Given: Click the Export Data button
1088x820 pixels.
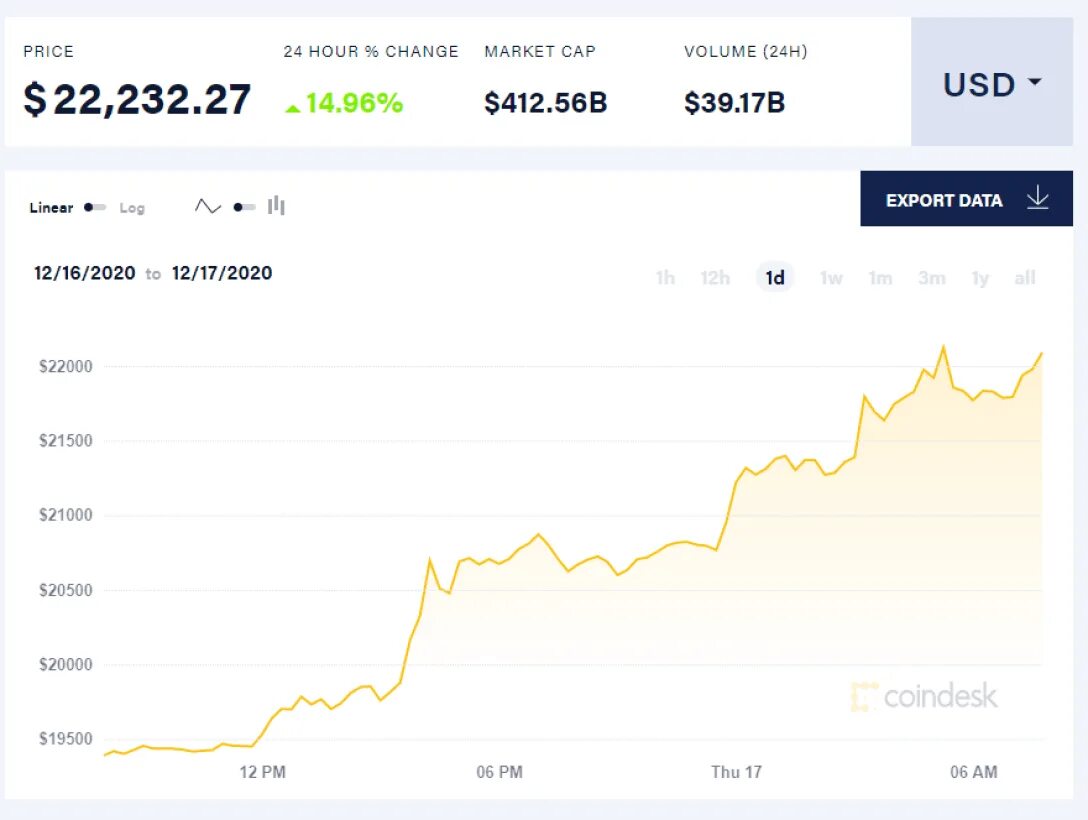Looking at the screenshot, I should tap(967, 198).
